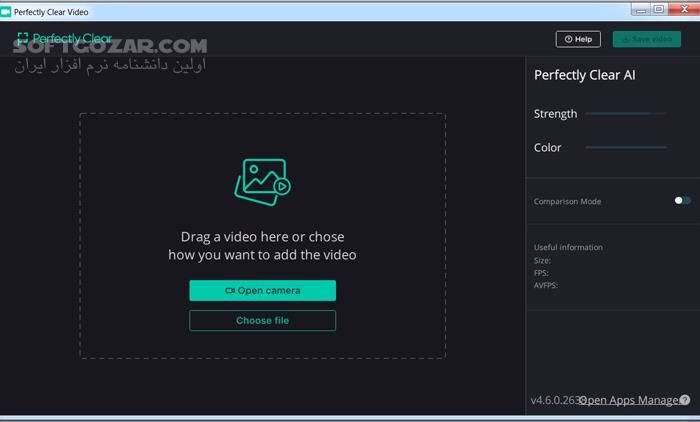This screenshot has width=700, height=422.
Task: Open the Help button
Action: (x=578, y=39)
